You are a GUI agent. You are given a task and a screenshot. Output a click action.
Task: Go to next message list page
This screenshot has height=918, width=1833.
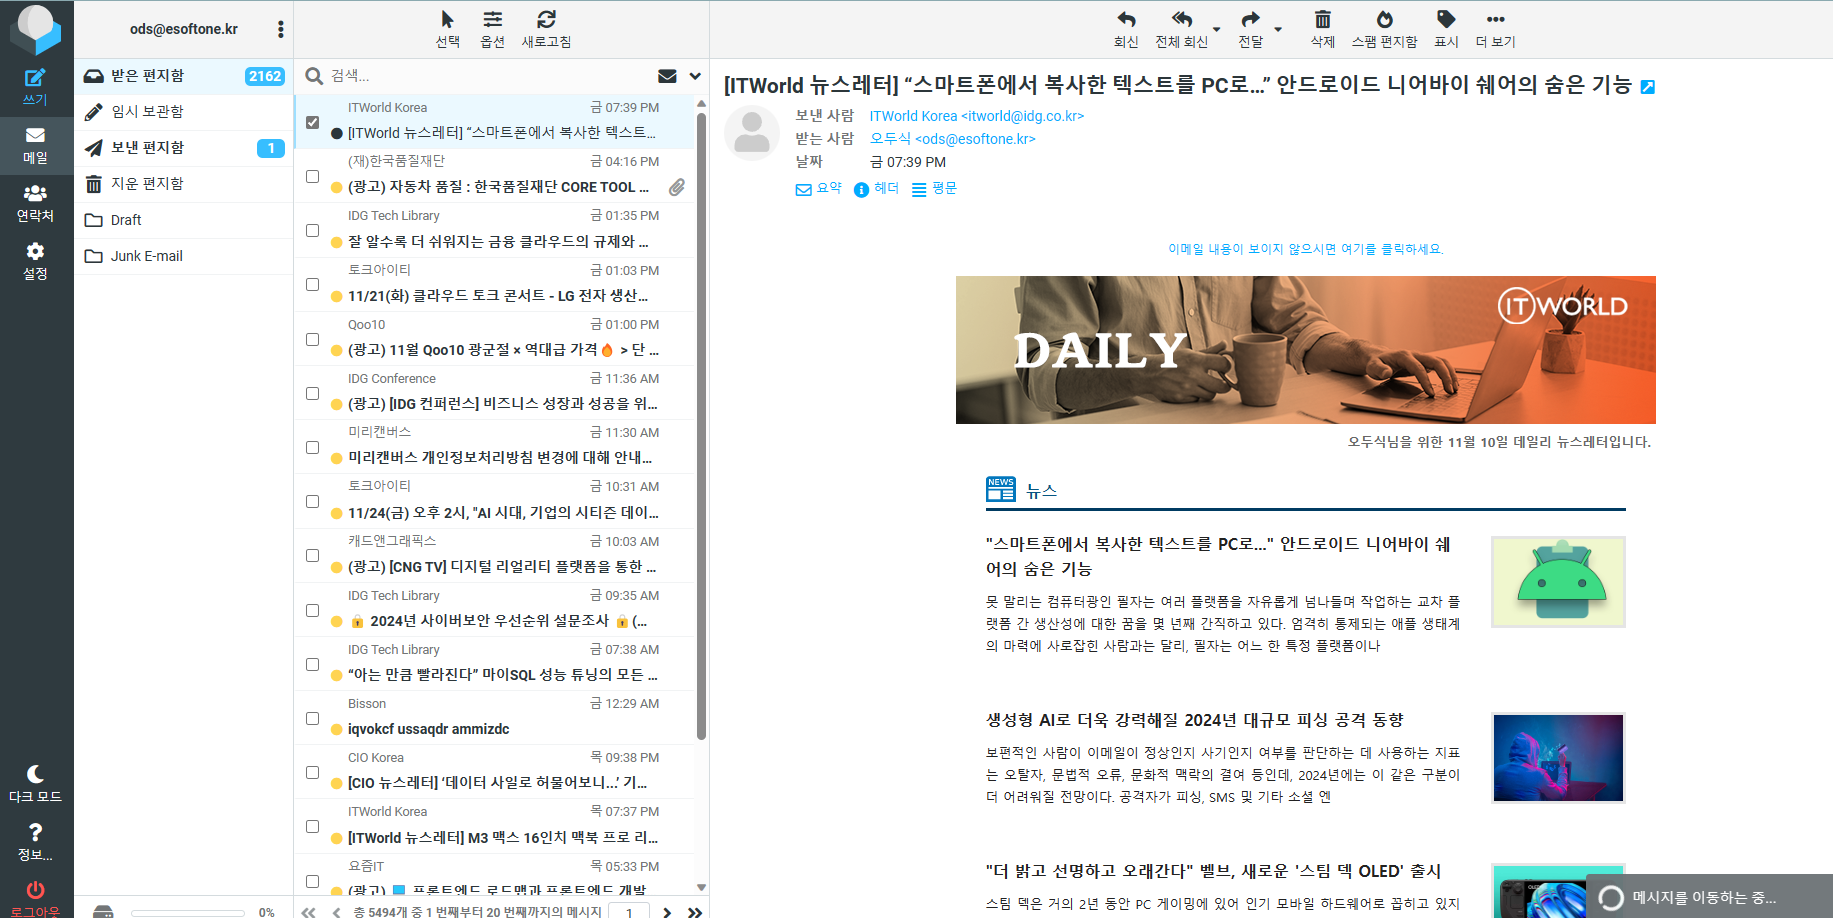667,912
